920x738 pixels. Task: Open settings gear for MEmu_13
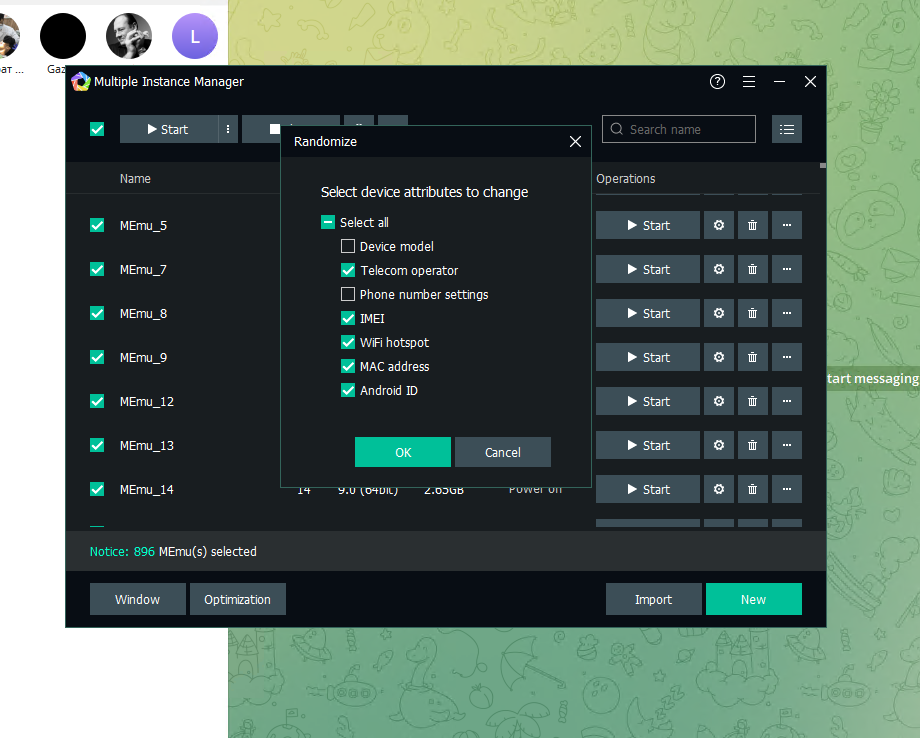(719, 445)
